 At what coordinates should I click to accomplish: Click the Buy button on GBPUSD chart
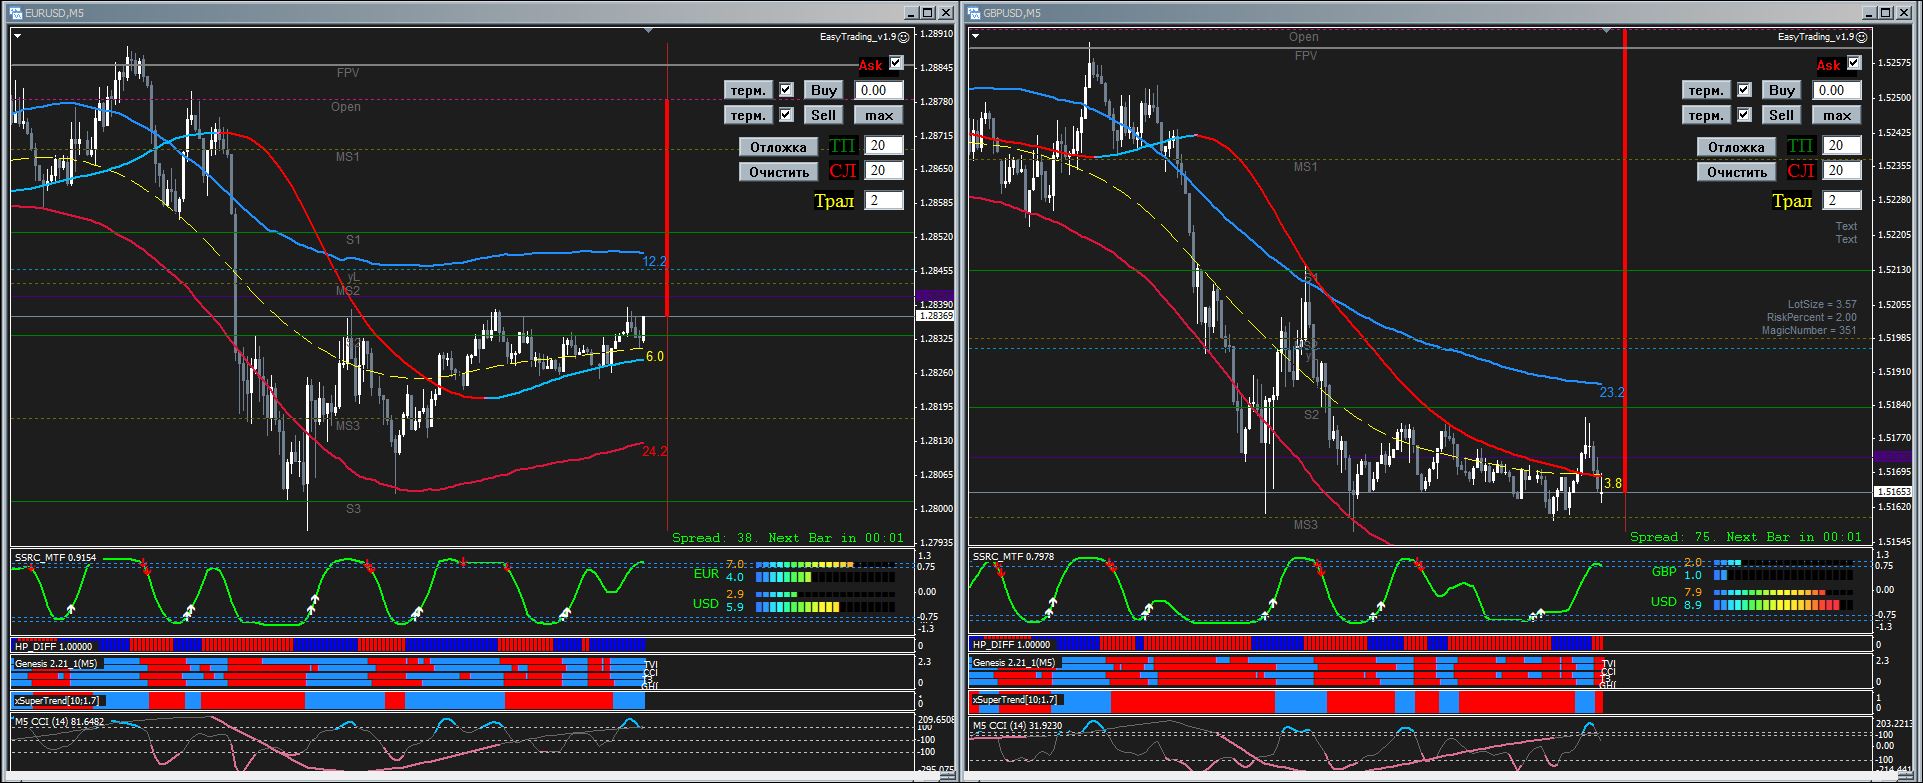(x=1782, y=90)
